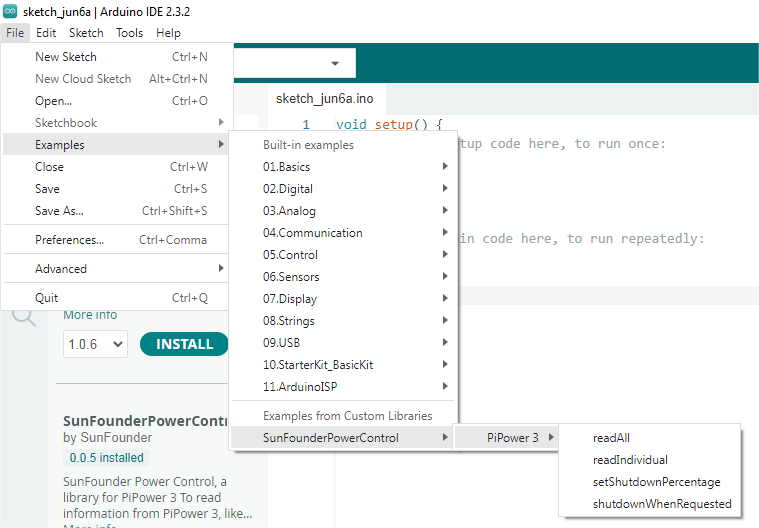Expand 02.Digital examples submenu
Image resolution: width=759 pixels, height=528 pixels.
pos(343,189)
